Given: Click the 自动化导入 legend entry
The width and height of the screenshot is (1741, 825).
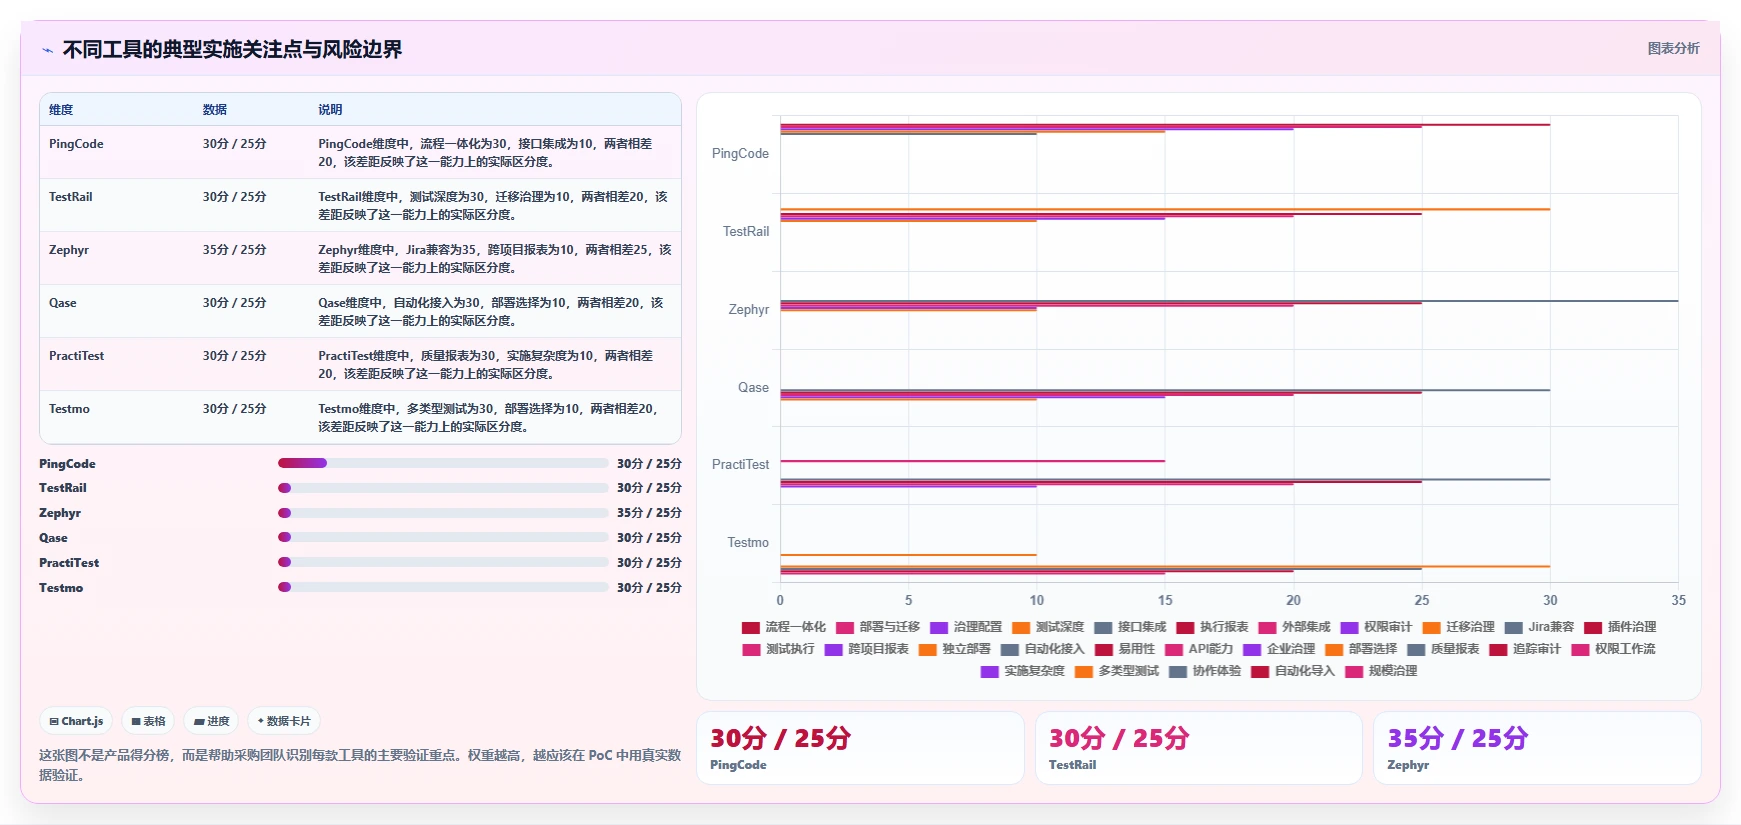Looking at the screenshot, I should coord(1293,671).
